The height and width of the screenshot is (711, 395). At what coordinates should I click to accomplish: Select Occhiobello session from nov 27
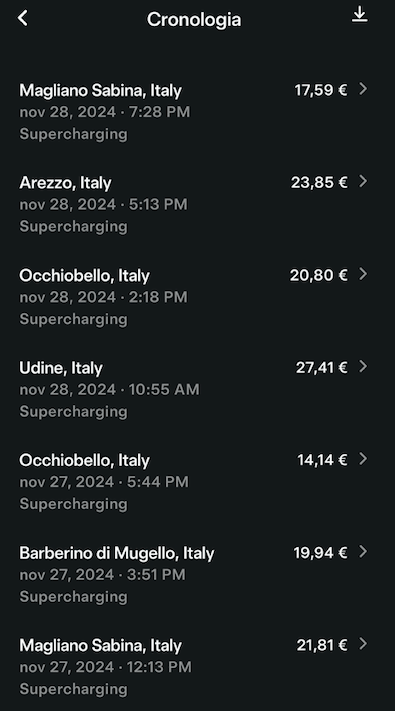point(197,482)
